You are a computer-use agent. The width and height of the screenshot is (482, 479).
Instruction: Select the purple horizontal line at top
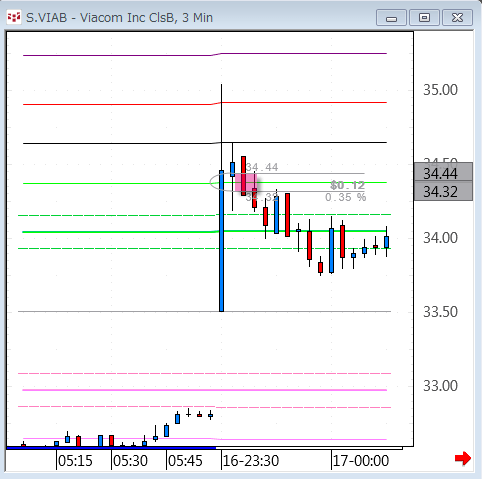click(x=205, y=54)
